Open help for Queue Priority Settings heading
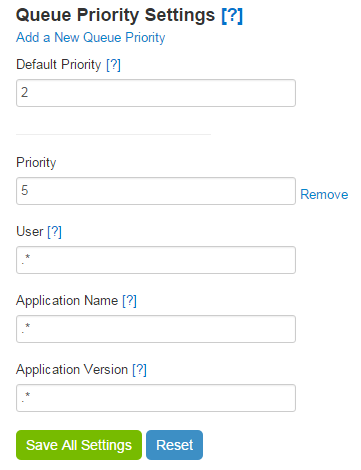361x470 pixels. tap(232, 15)
